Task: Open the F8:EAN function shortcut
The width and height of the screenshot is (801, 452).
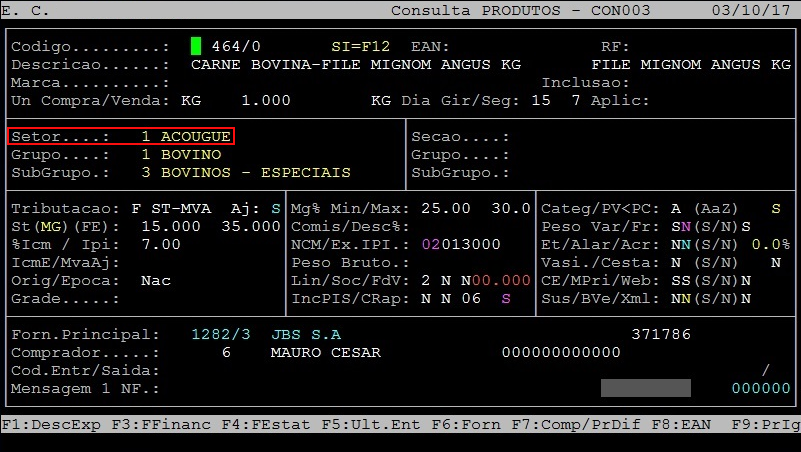Action: [x=681, y=425]
